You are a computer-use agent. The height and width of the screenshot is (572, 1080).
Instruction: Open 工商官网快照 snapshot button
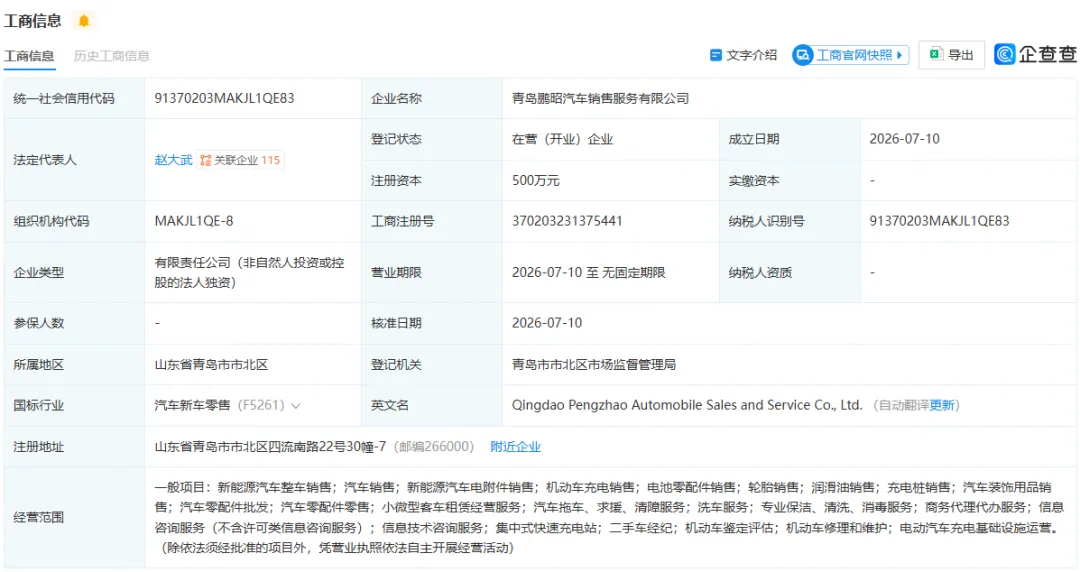point(851,55)
